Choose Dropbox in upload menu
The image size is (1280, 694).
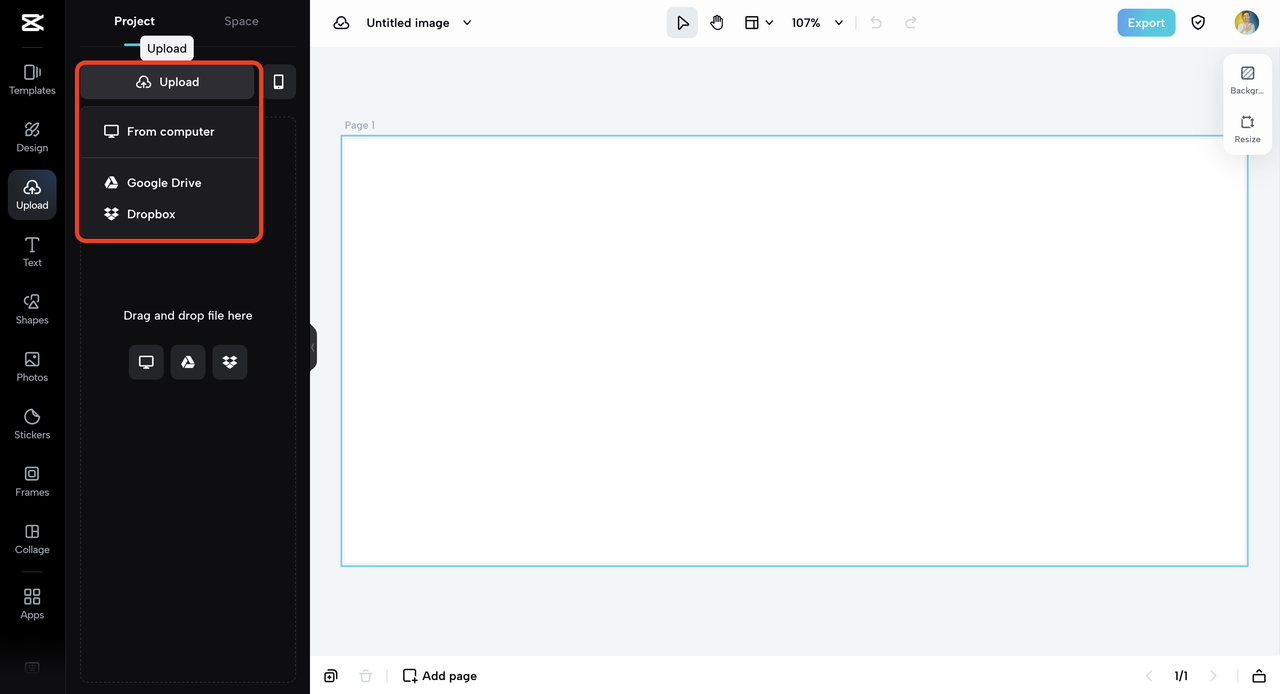pyautogui.click(x=170, y=214)
